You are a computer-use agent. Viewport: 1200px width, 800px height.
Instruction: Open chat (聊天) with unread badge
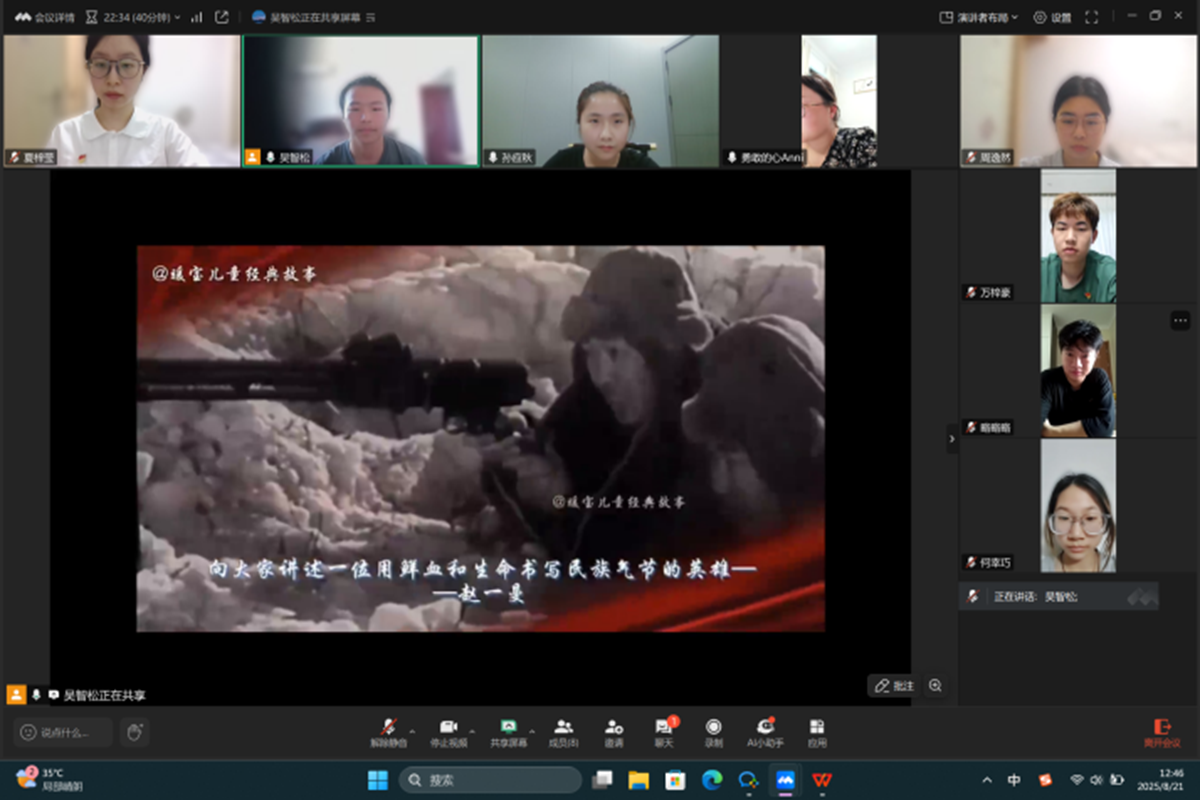tap(664, 733)
